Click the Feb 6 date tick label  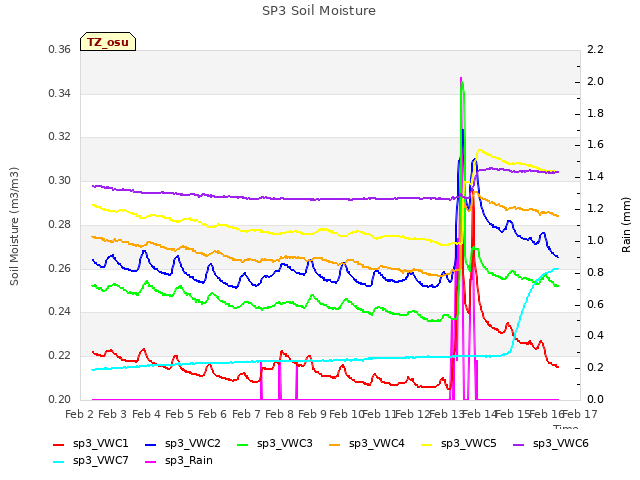tap(212, 414)
